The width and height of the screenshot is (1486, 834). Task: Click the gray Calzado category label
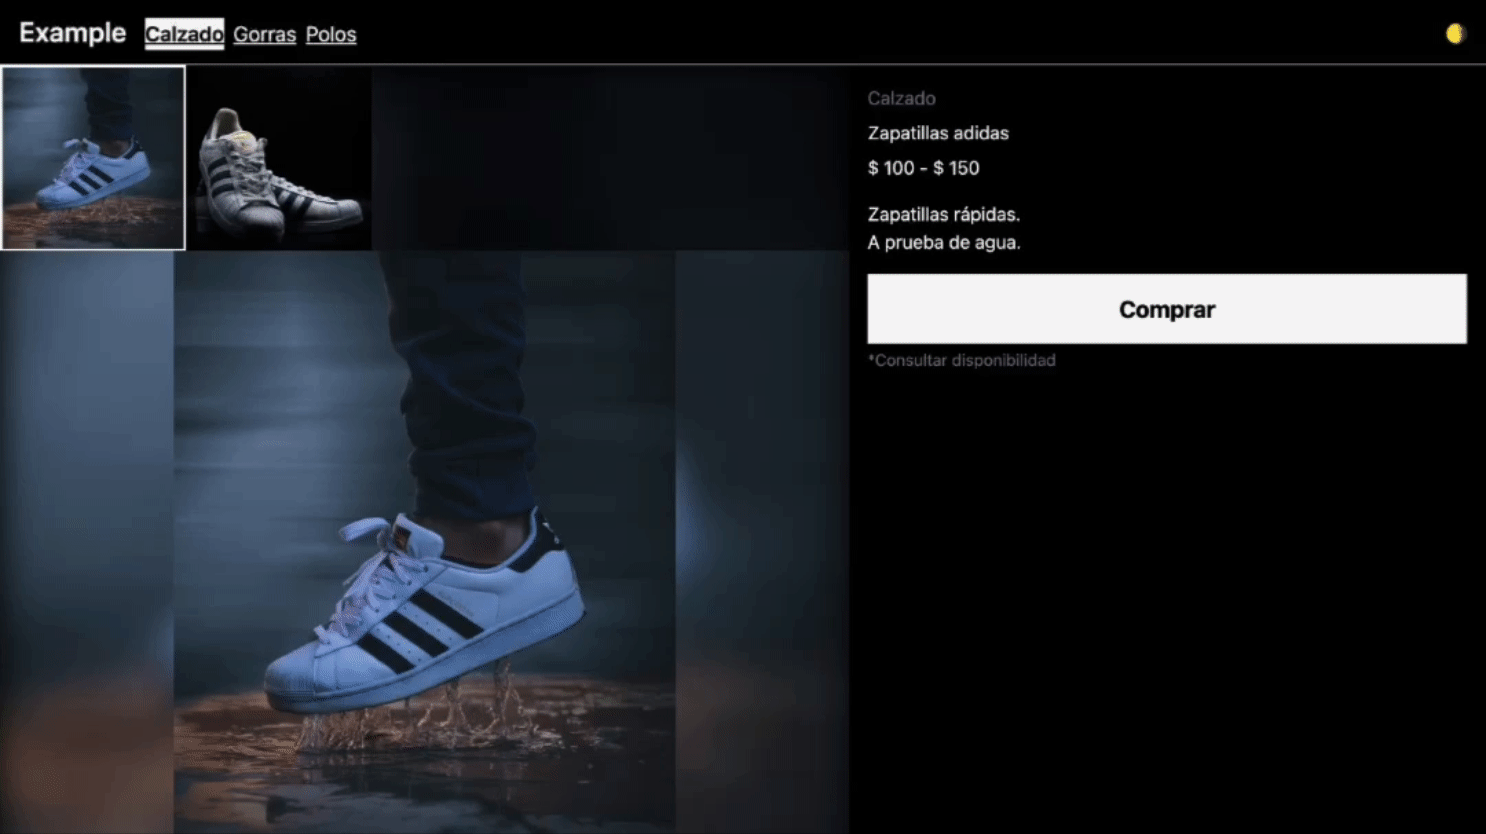(901, 98)
